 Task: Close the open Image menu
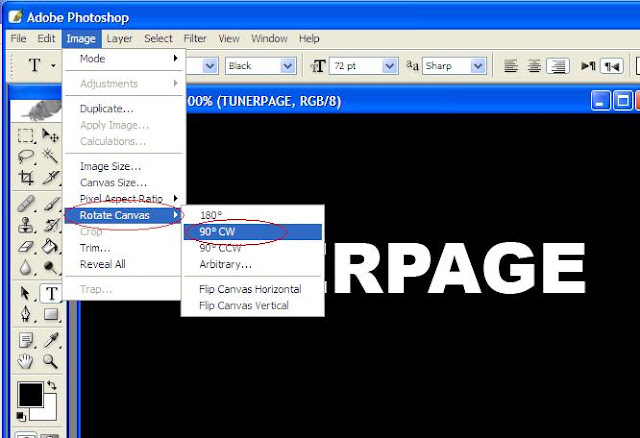tap(81, 39)
